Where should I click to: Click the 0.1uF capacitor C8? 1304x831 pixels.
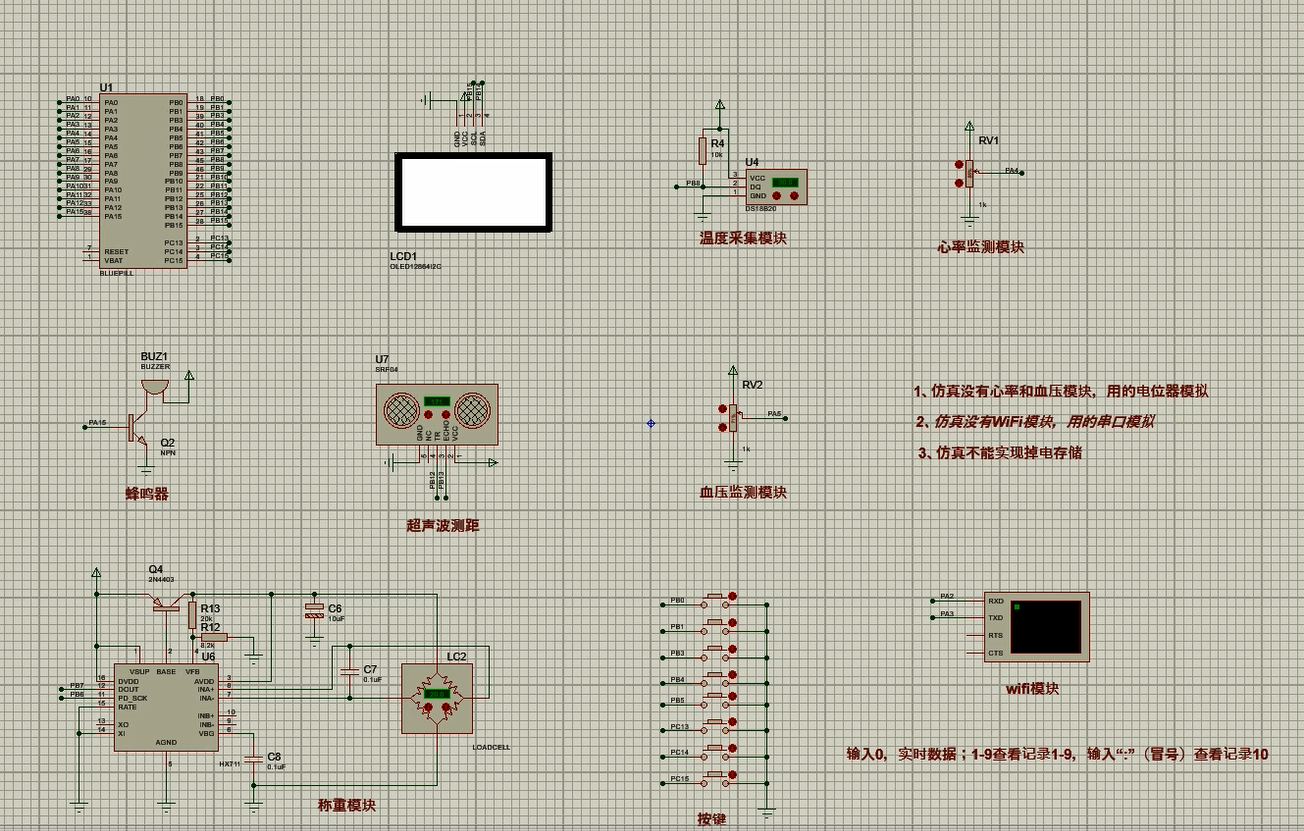[x=251, y=758]
